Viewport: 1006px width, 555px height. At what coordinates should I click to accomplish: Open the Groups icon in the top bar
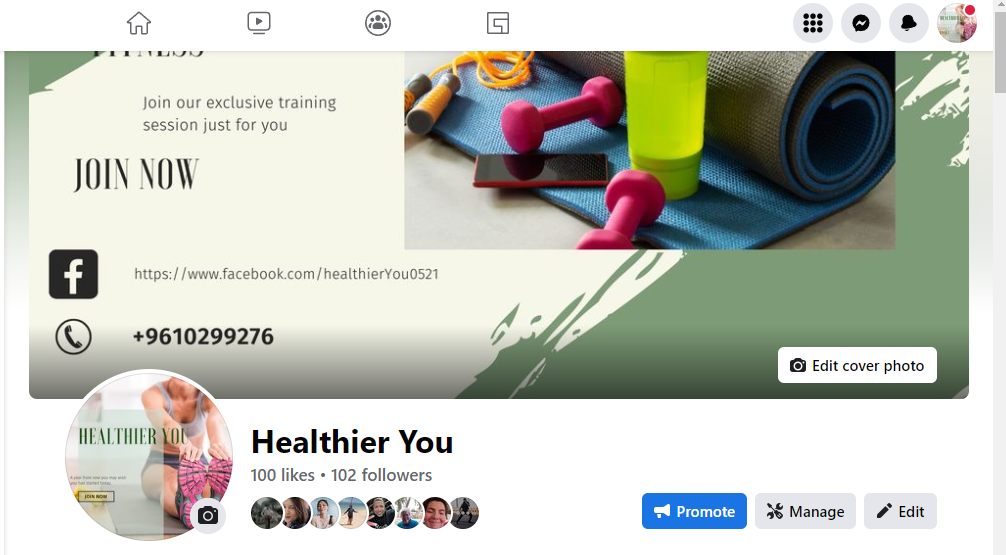click(x=378, y=23)
